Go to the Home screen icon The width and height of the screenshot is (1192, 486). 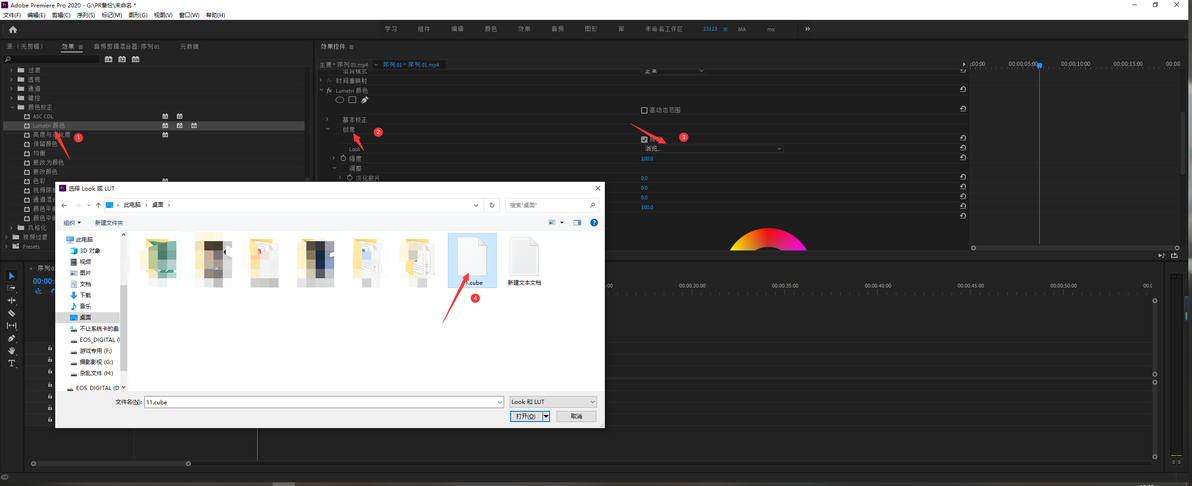pos(13,29)
